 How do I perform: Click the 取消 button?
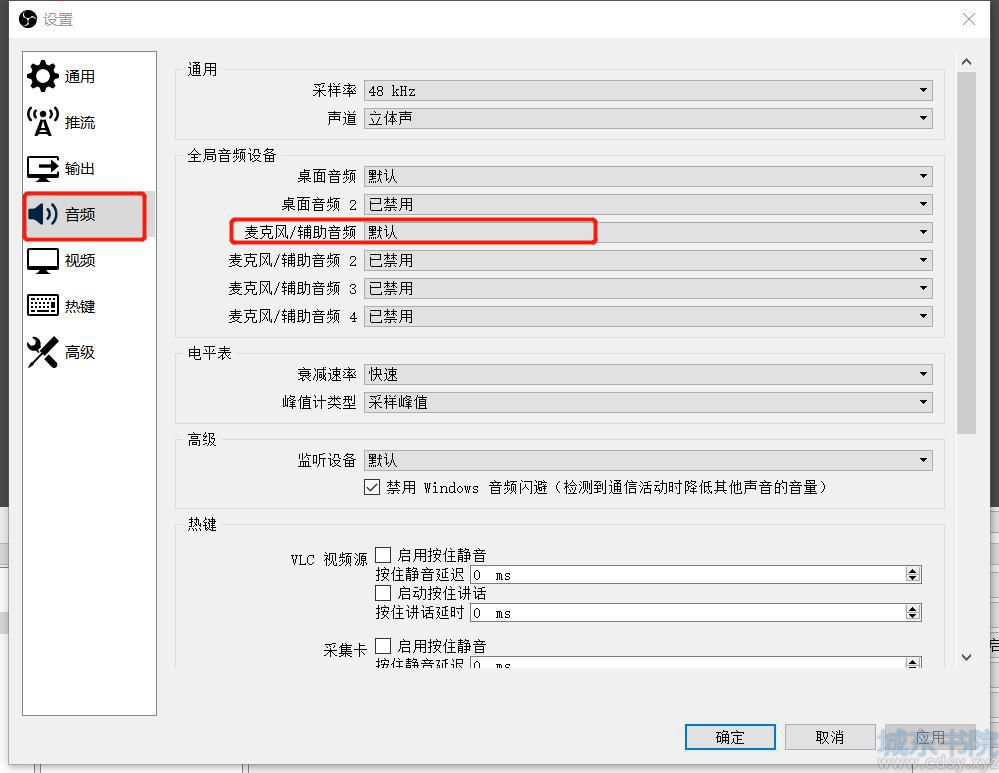[830, 737]
